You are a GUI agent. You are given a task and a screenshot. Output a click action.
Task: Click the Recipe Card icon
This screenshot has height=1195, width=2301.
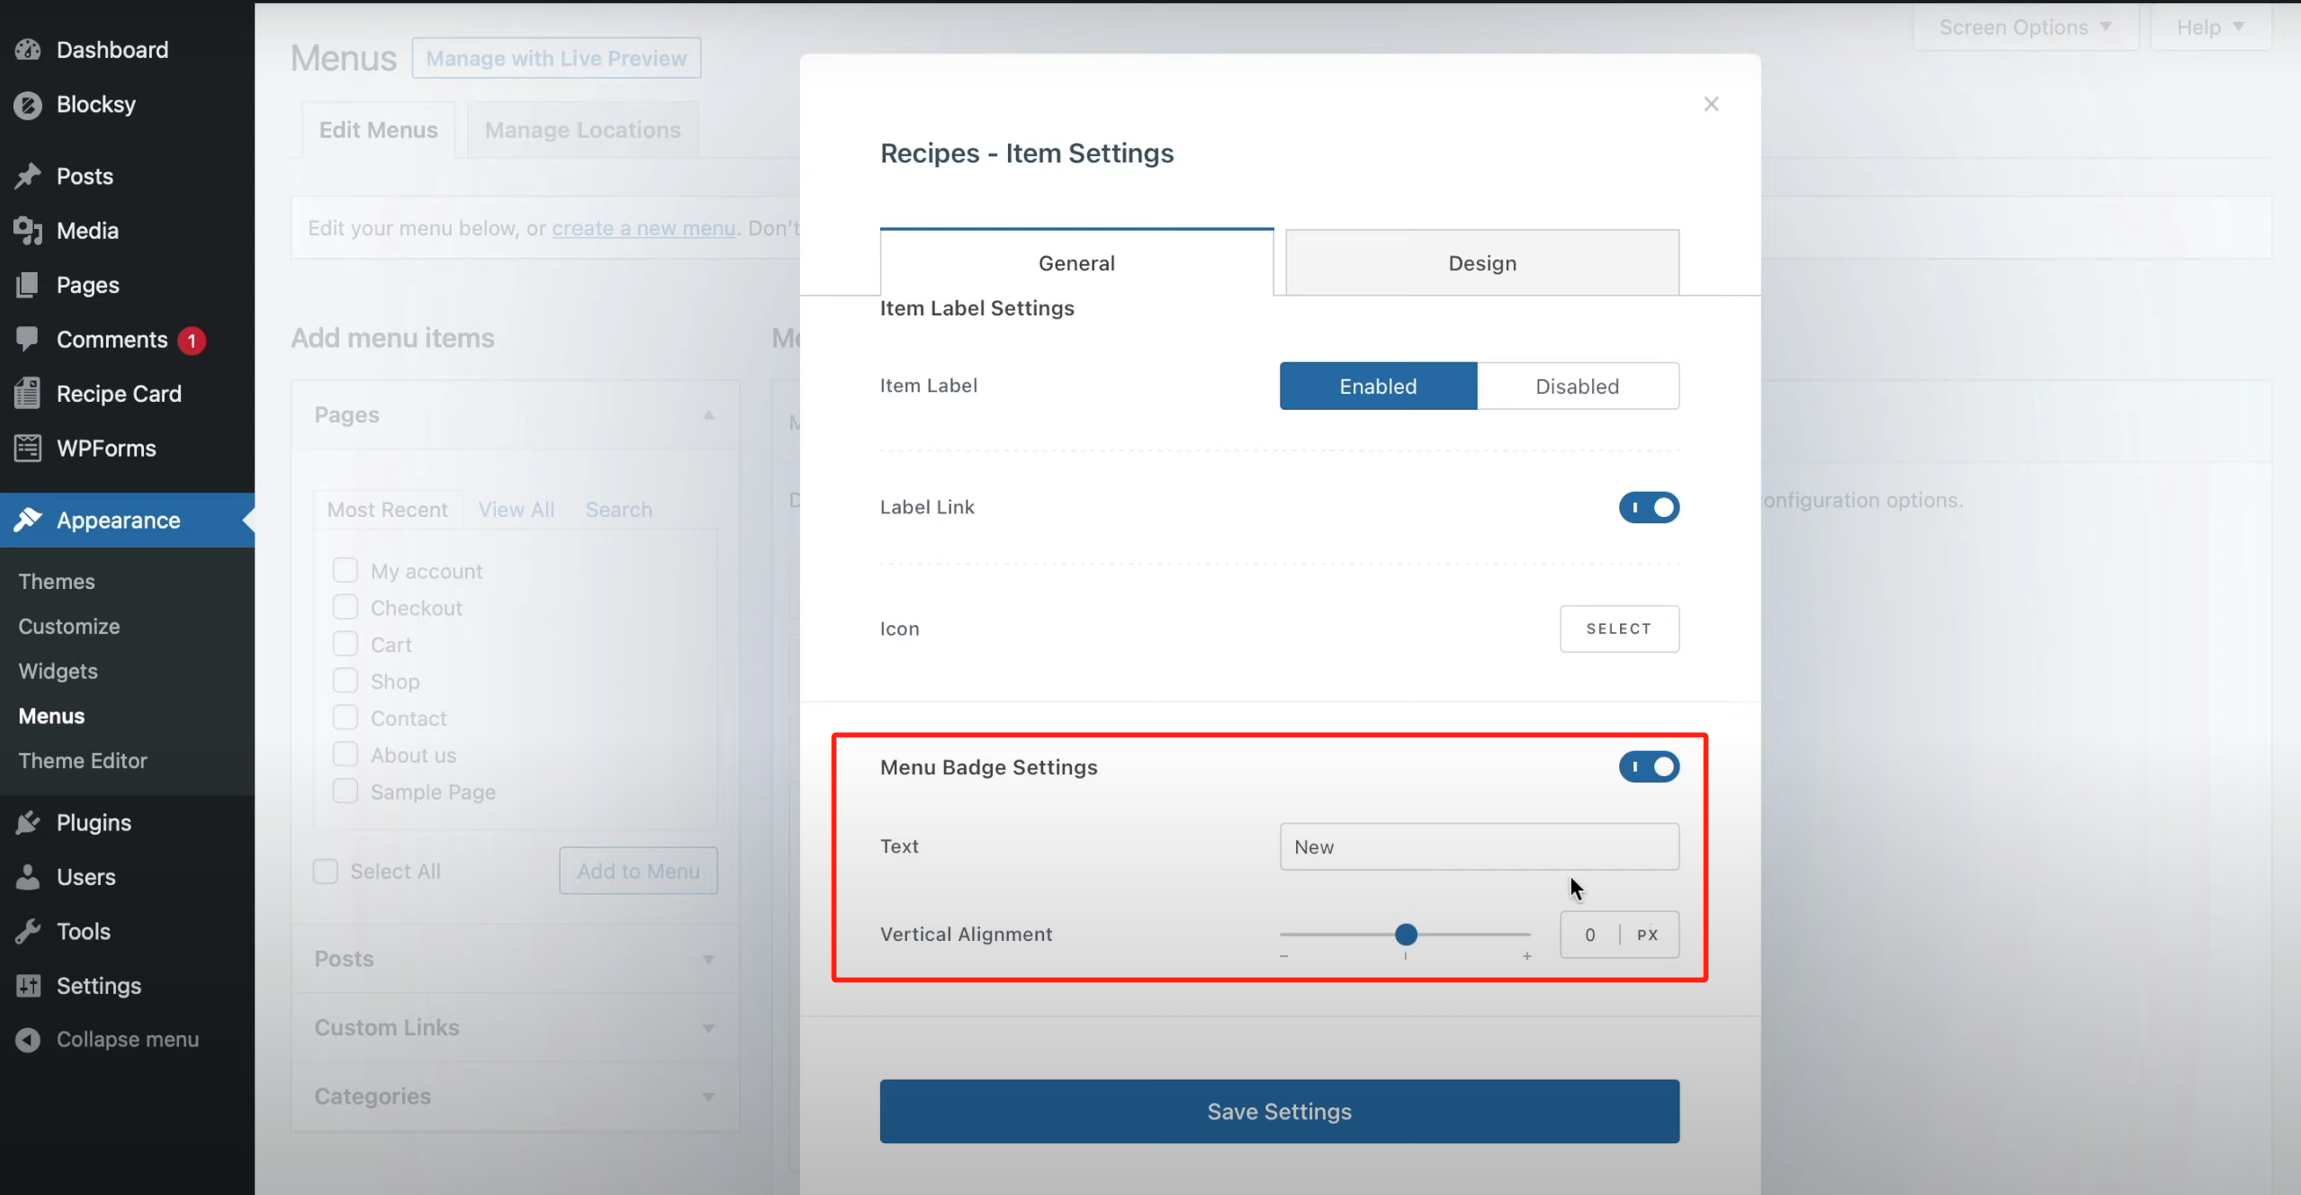coord(28,394)
